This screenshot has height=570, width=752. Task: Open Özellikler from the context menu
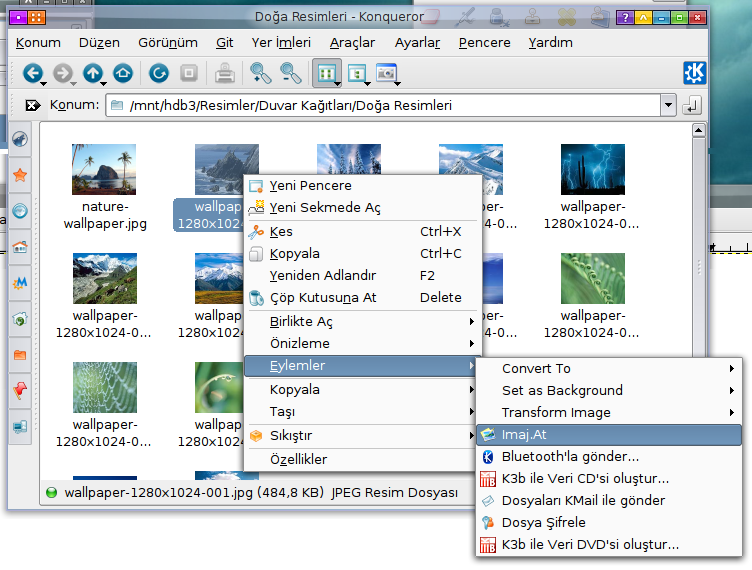point(362,460)
